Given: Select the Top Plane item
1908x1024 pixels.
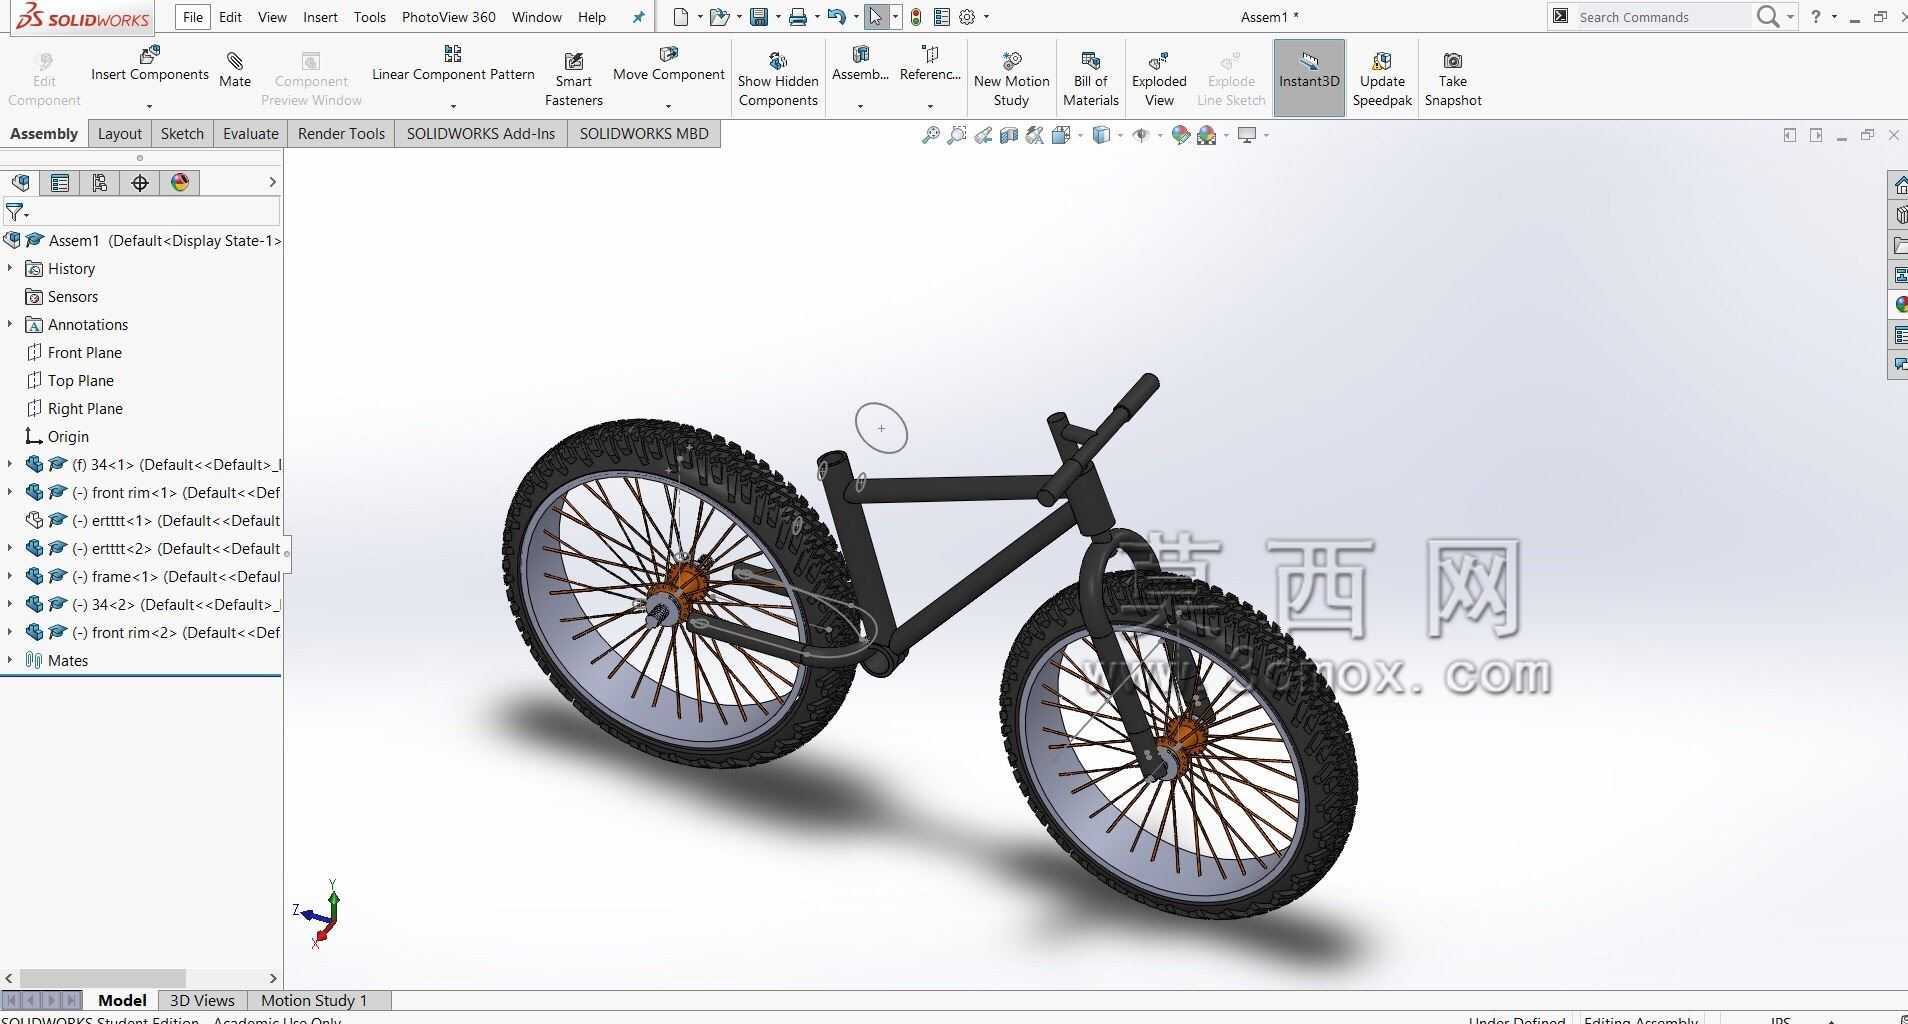Looking at the screenshot, I should click(69, 380).
